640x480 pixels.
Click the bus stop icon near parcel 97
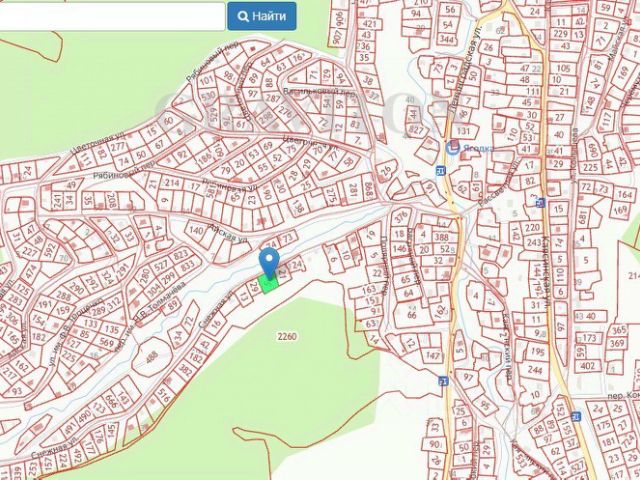[x=443, y=381]
